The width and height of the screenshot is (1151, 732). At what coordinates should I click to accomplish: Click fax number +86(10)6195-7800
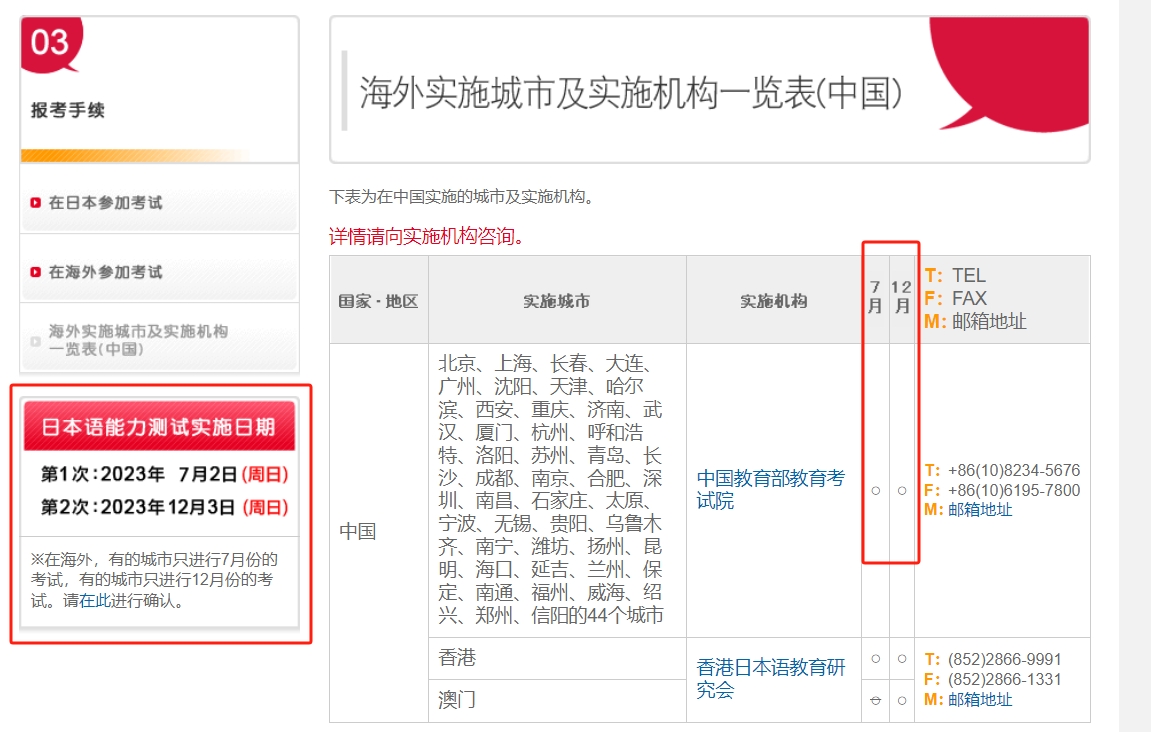tap(1014, 490)
